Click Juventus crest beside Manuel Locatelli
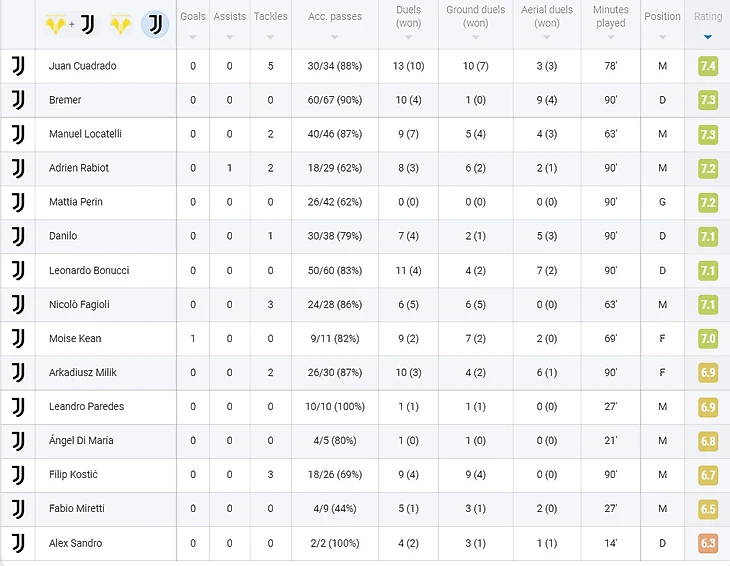The width and height of the screenshot is (730, 566). [18, 134]
